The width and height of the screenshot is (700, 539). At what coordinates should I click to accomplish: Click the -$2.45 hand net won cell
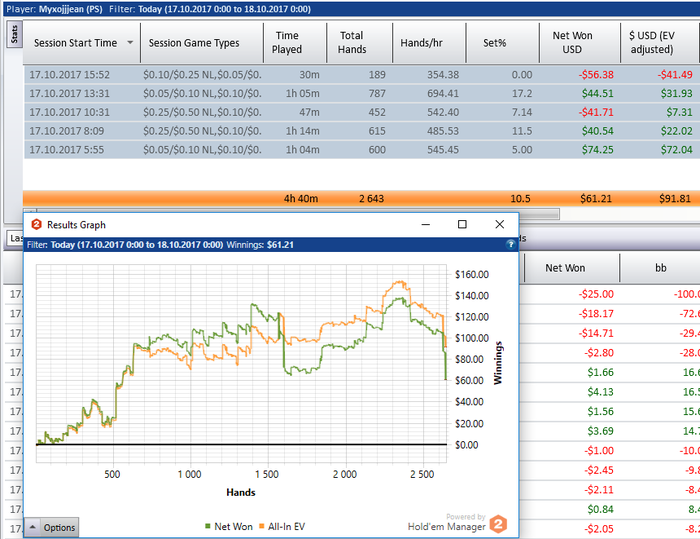pos(599,470)
